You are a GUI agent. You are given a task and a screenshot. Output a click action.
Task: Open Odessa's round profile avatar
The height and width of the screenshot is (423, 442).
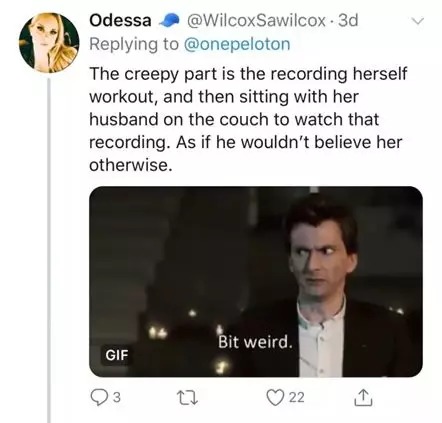click(x=49, y=42)
